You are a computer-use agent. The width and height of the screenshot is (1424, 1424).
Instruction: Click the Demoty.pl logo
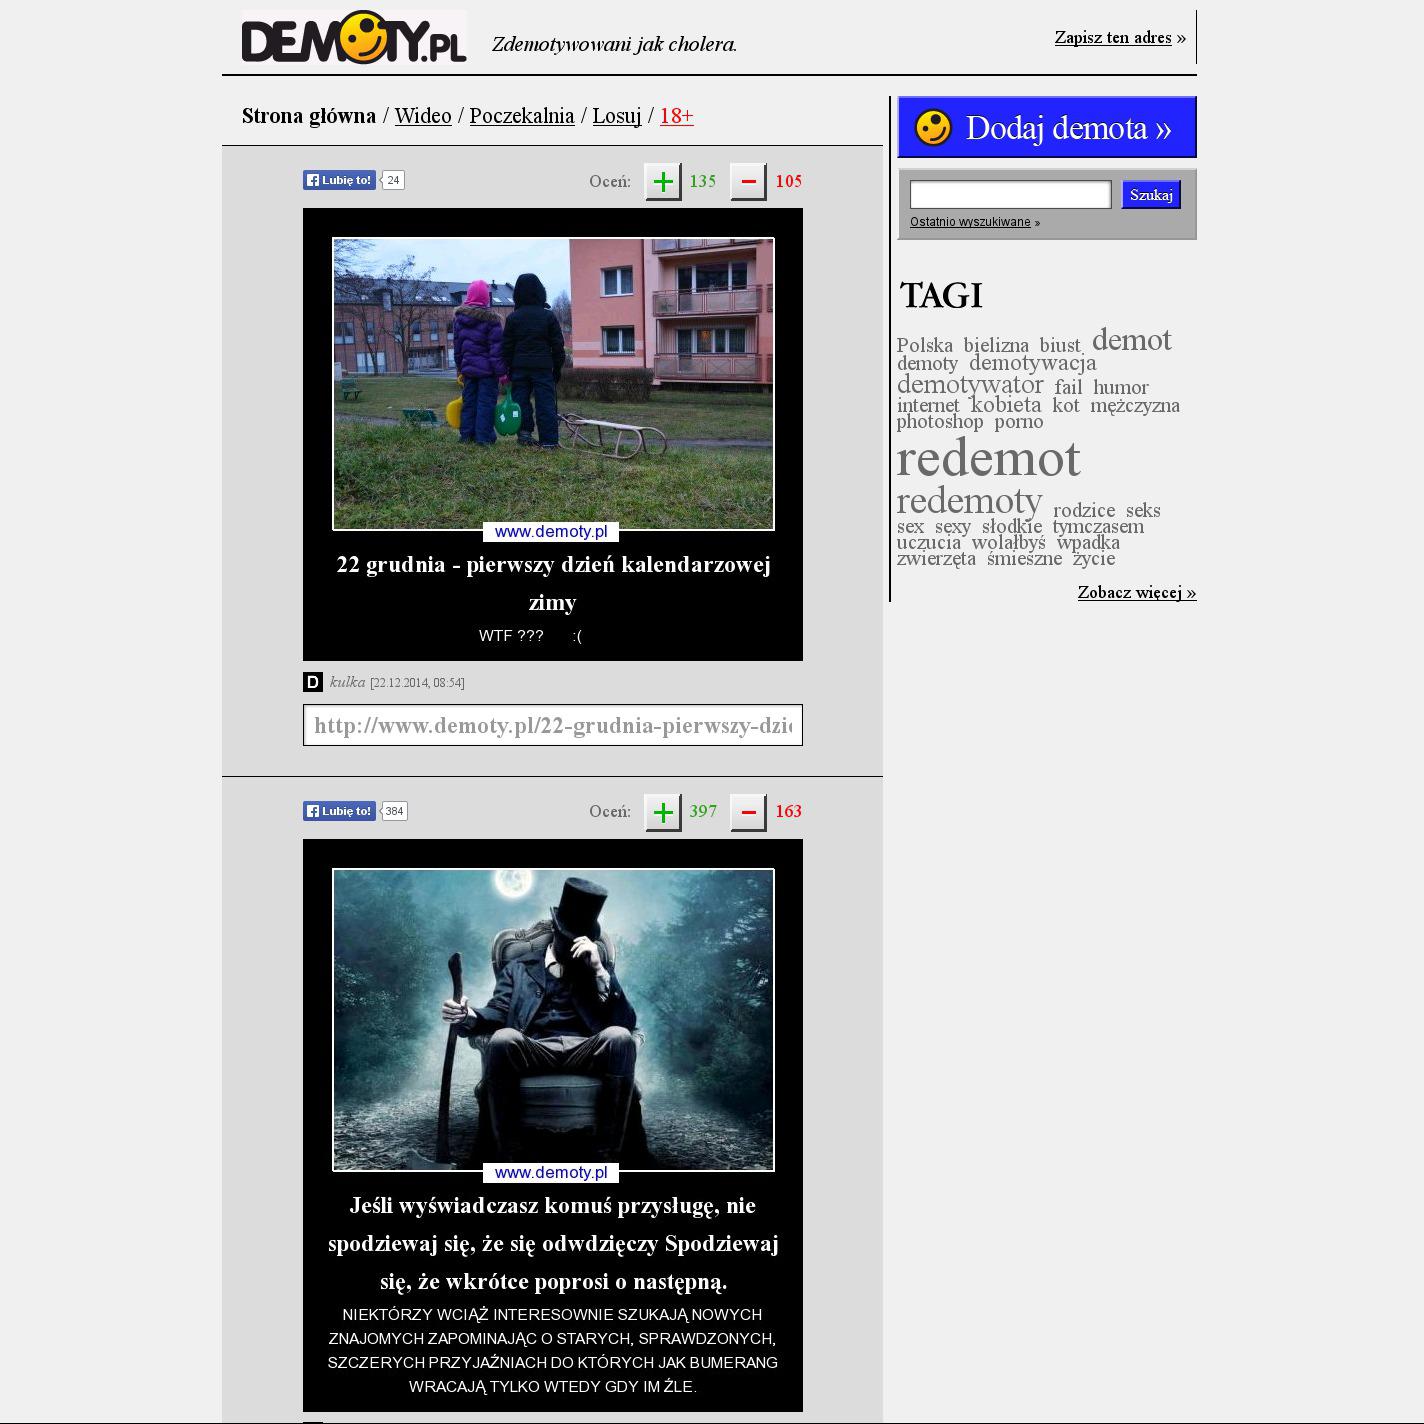(x=353, y=38)
